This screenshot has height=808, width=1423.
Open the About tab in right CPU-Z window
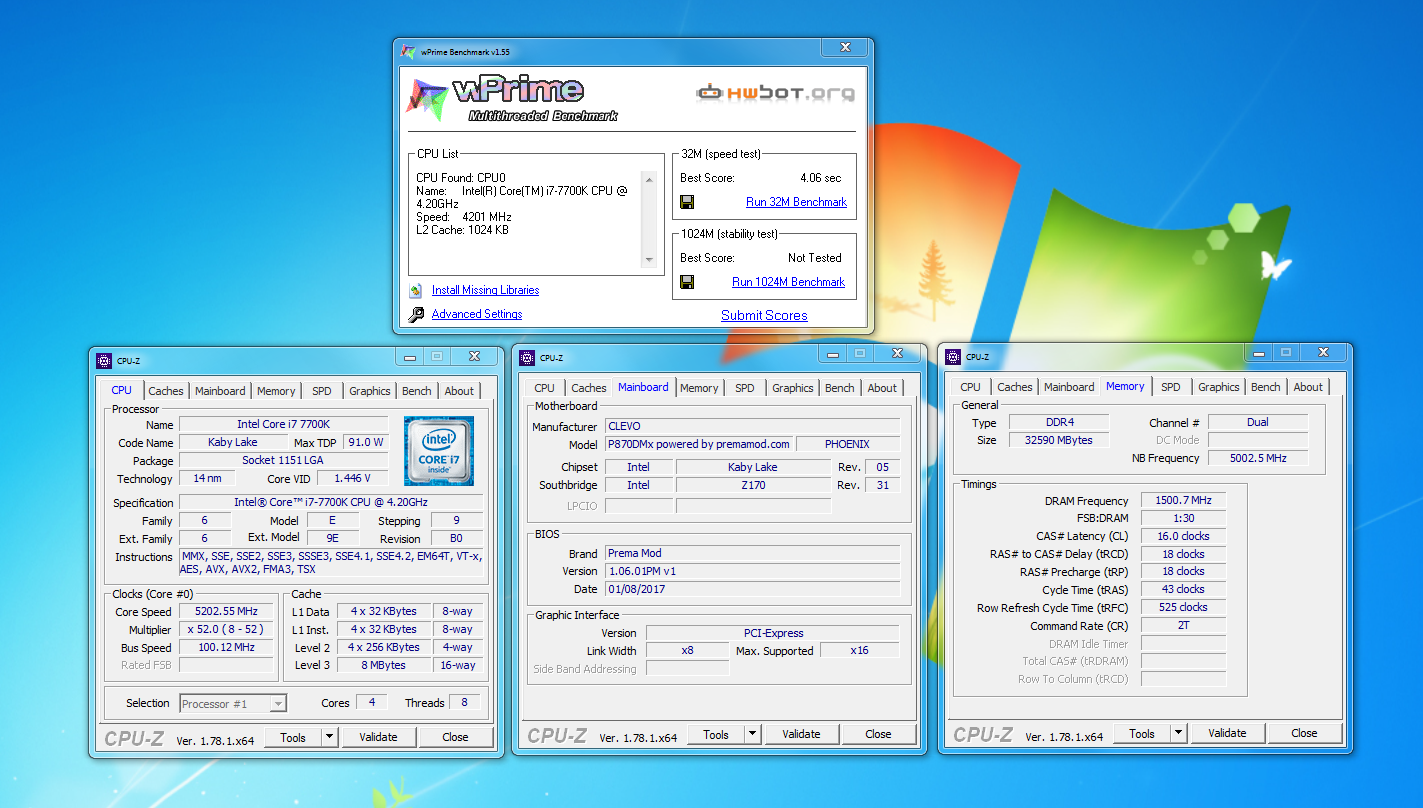tap(1308, 387)
